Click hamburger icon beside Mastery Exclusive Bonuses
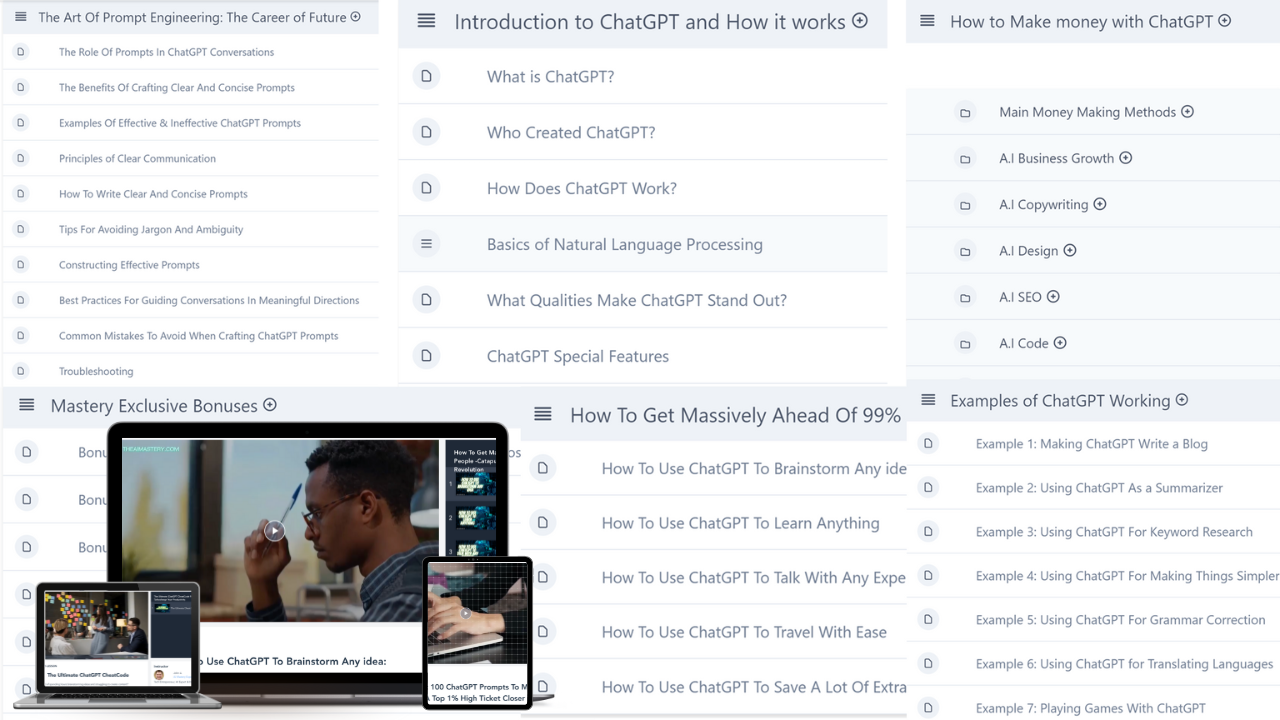Screen dimensions: 1280x720 (27, 405)
